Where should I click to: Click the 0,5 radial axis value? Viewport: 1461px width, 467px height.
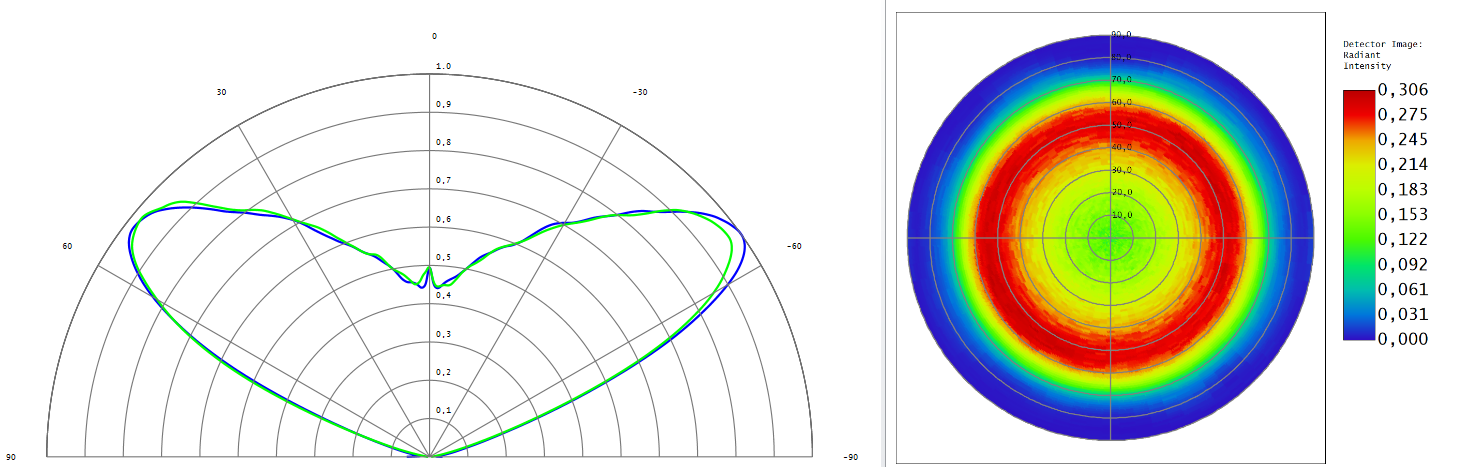click(x=443, y=258)
